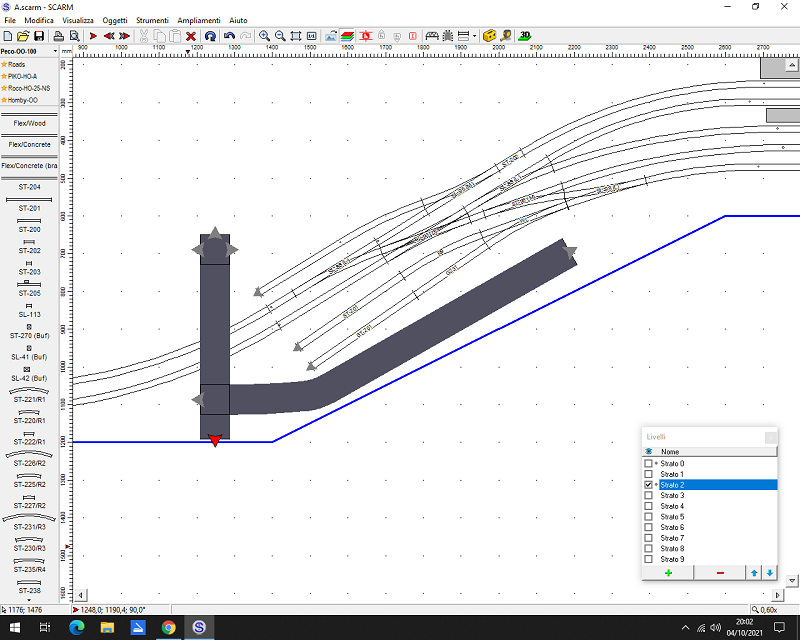Click the horizontal scrollbar left arrow
Viewport: 800px width, 640px height.
(x=82, y=595)
